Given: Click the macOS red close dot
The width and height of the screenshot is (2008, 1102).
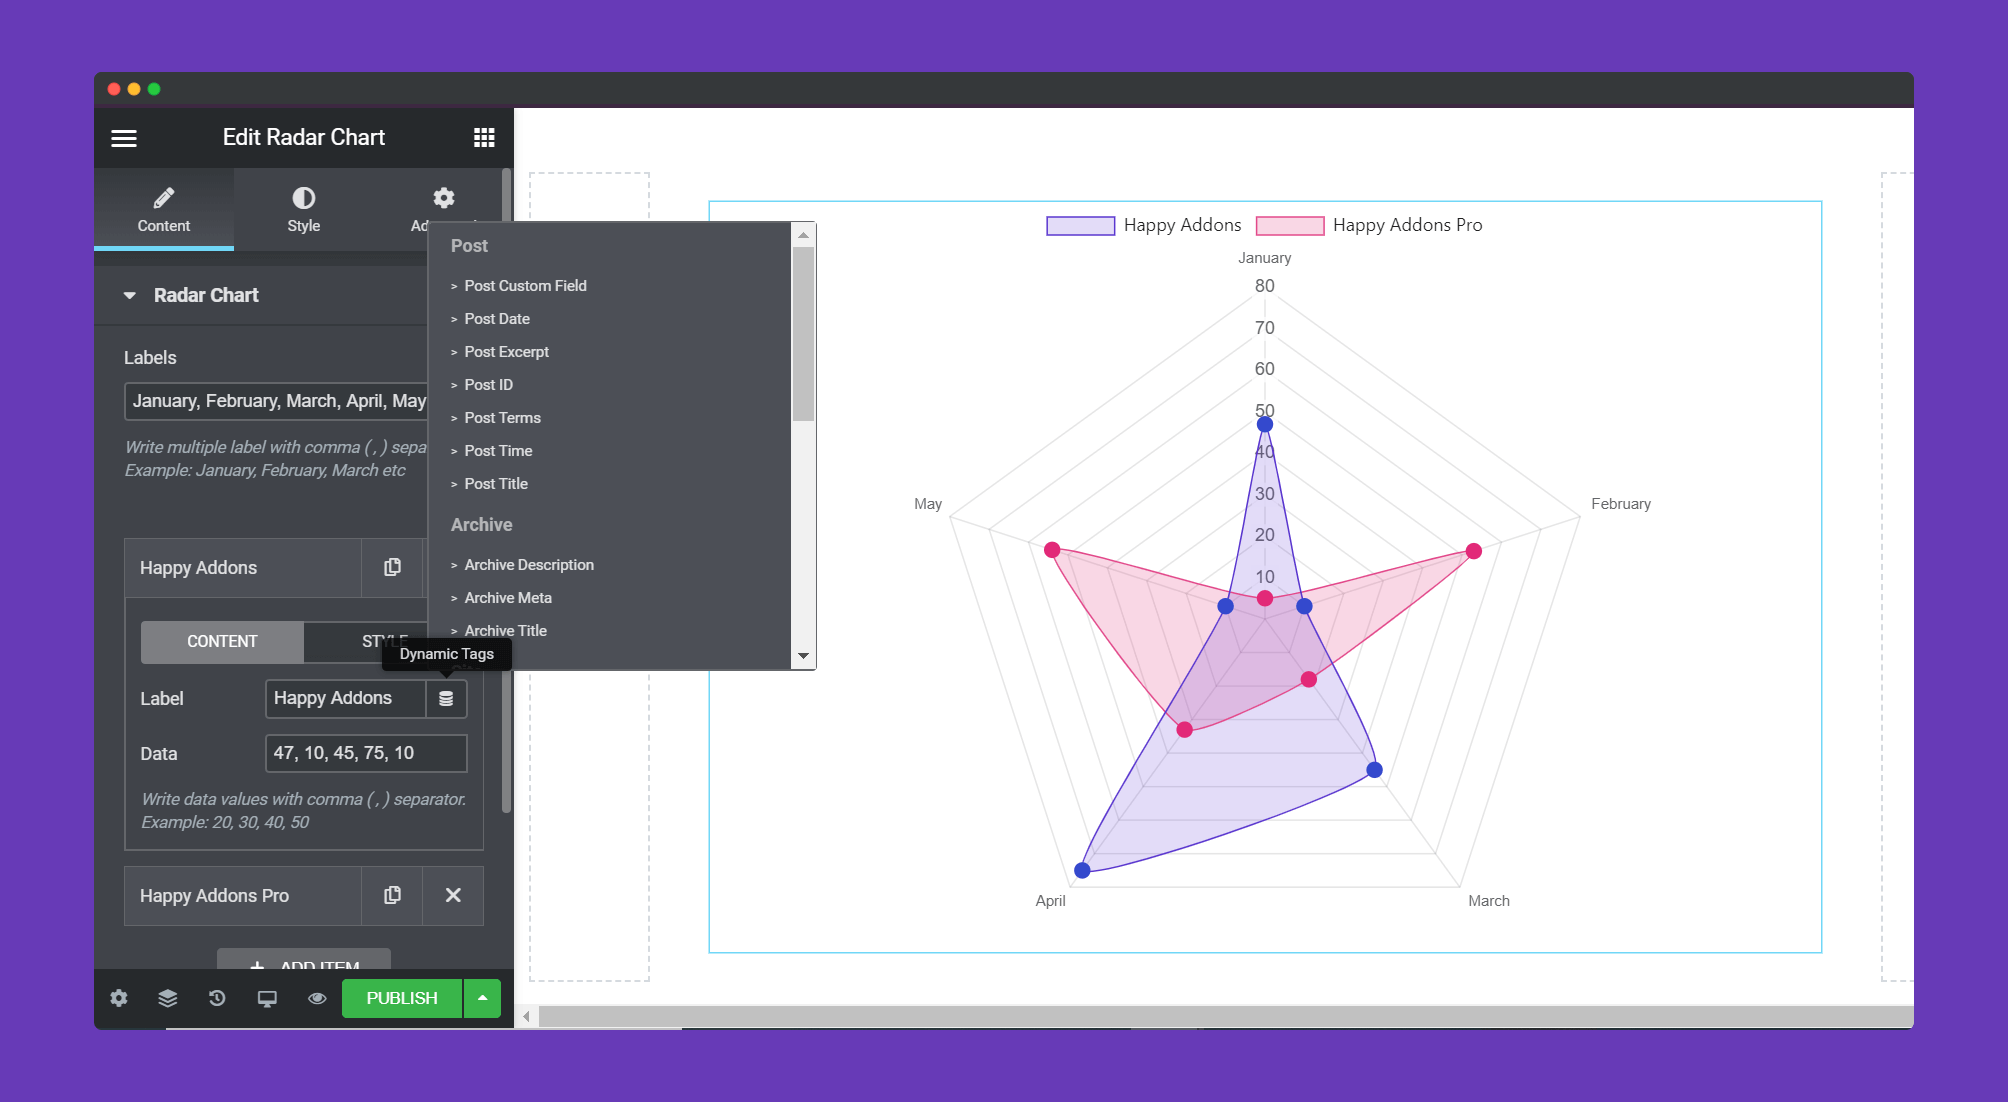Looking at the screenshot, I should [114, 89].
